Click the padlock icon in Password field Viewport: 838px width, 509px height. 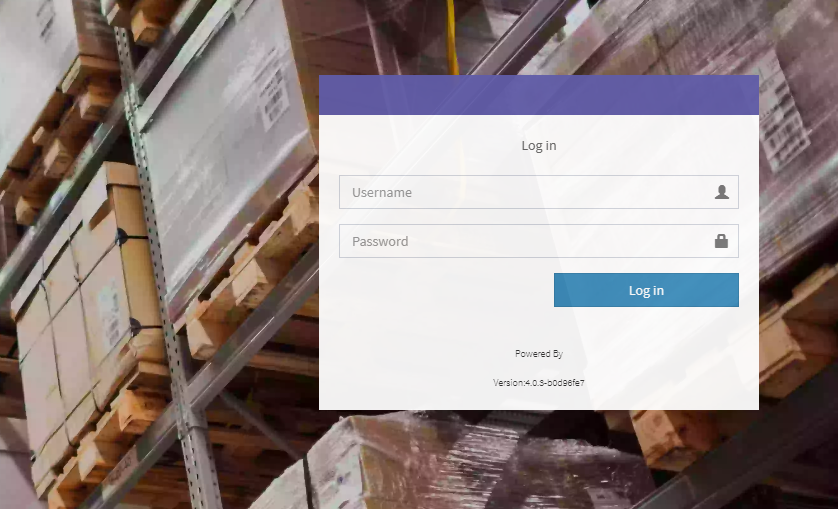721,241
